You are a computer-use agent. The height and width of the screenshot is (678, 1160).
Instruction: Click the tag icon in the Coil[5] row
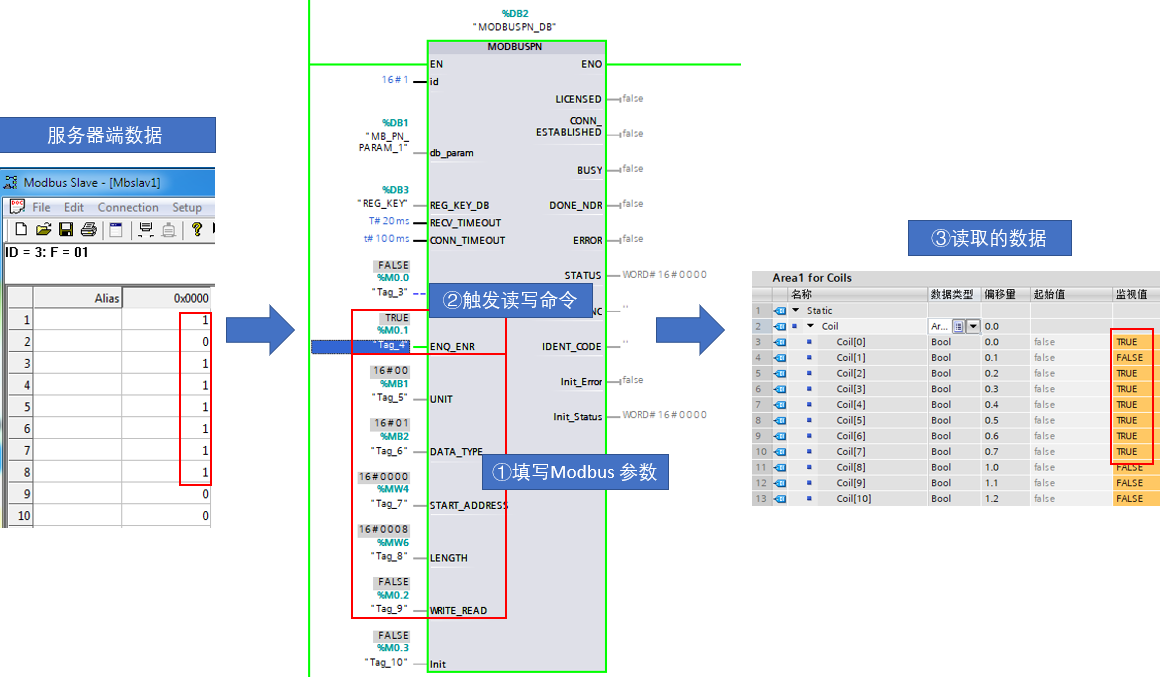tap(780, 420)
